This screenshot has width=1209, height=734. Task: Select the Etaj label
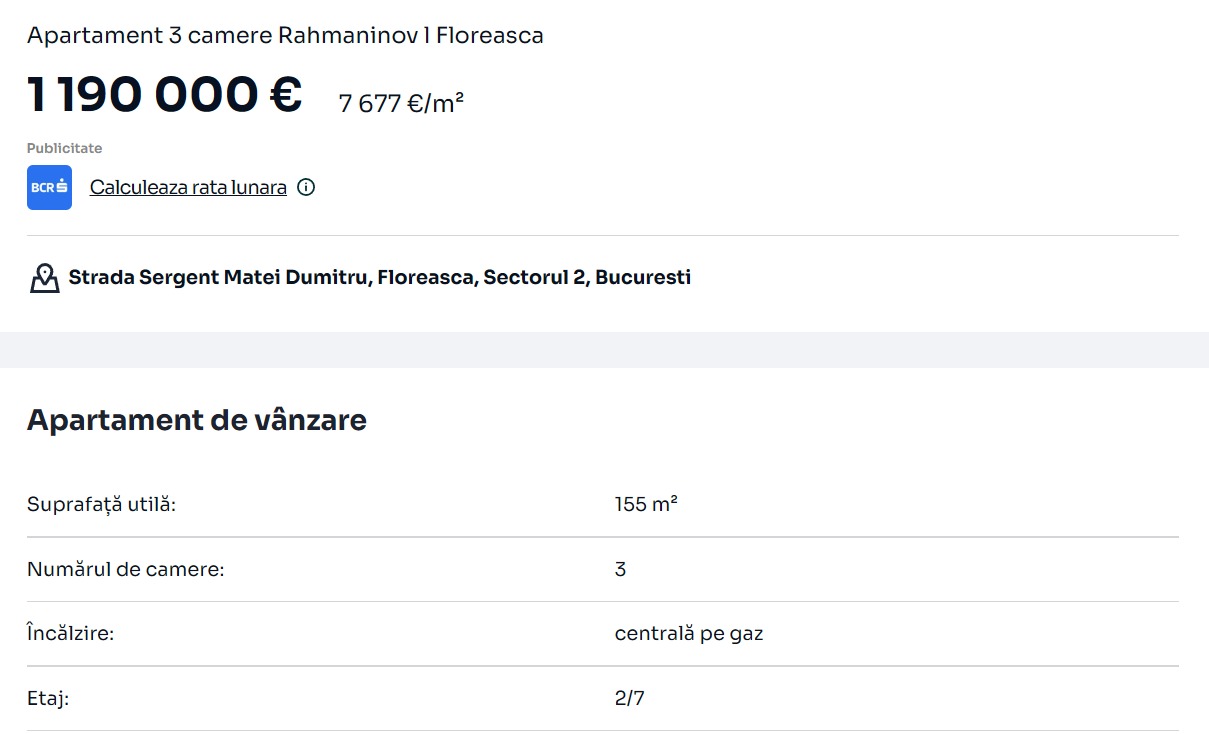(x=47, y=698)
